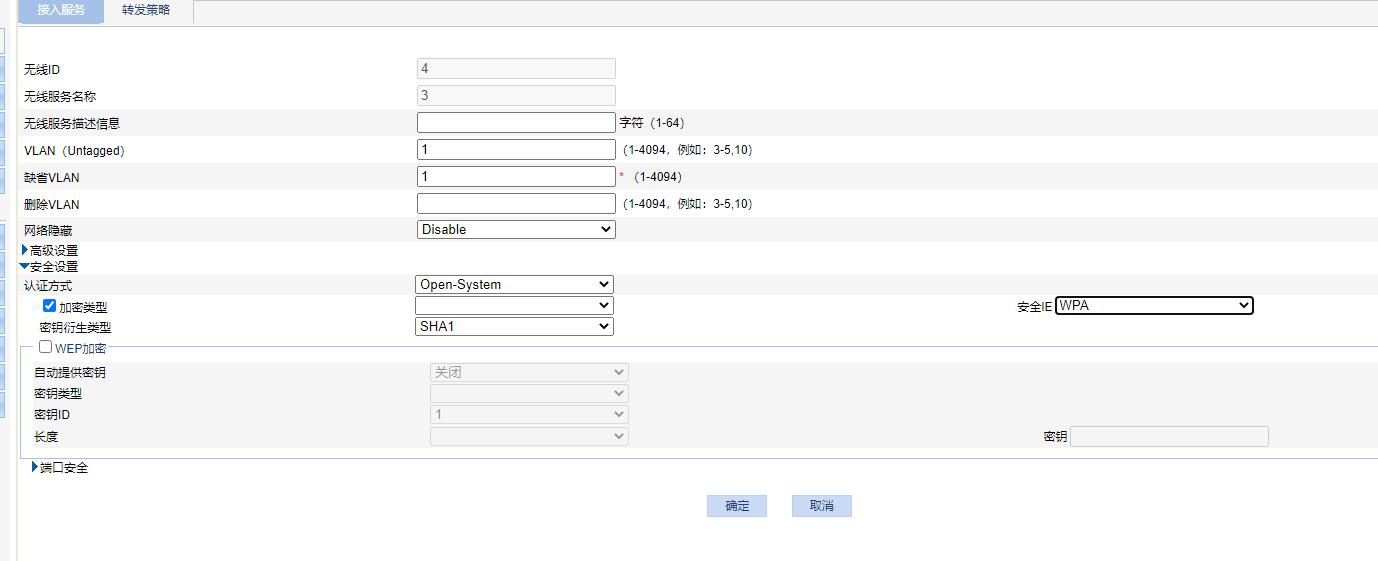
Task: Open the 认证方式 Open-System dropdown
Action: point(514,285)
